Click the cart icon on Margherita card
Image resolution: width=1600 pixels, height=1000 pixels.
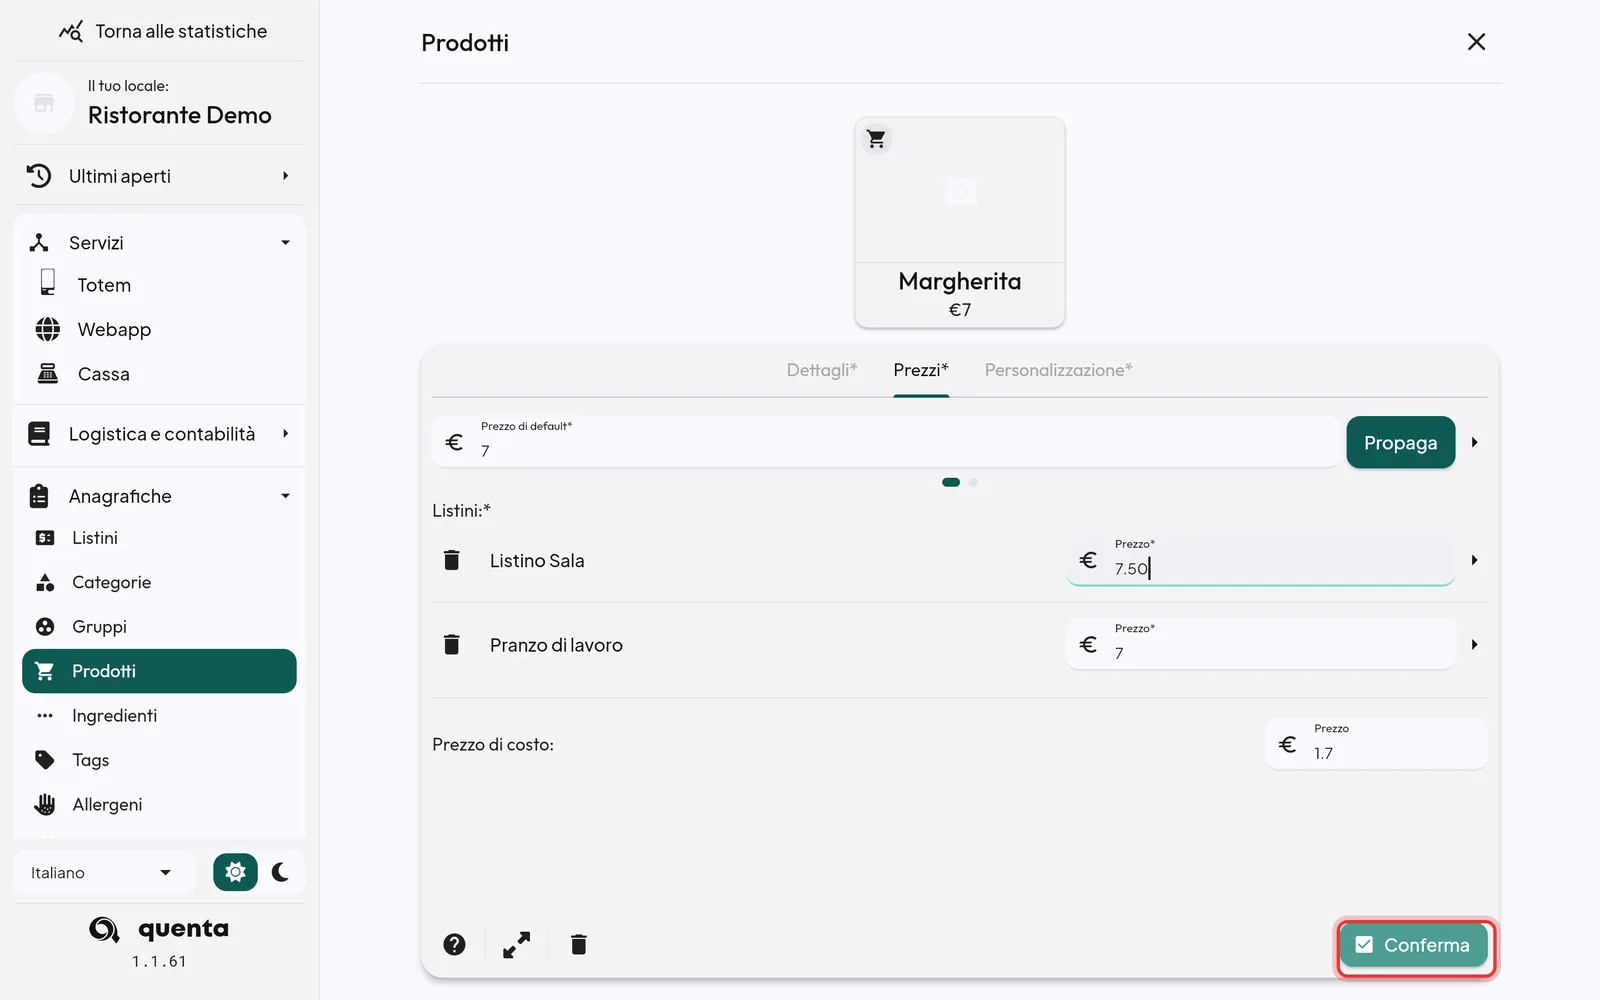pyautogui.click(x=877, y=139)
